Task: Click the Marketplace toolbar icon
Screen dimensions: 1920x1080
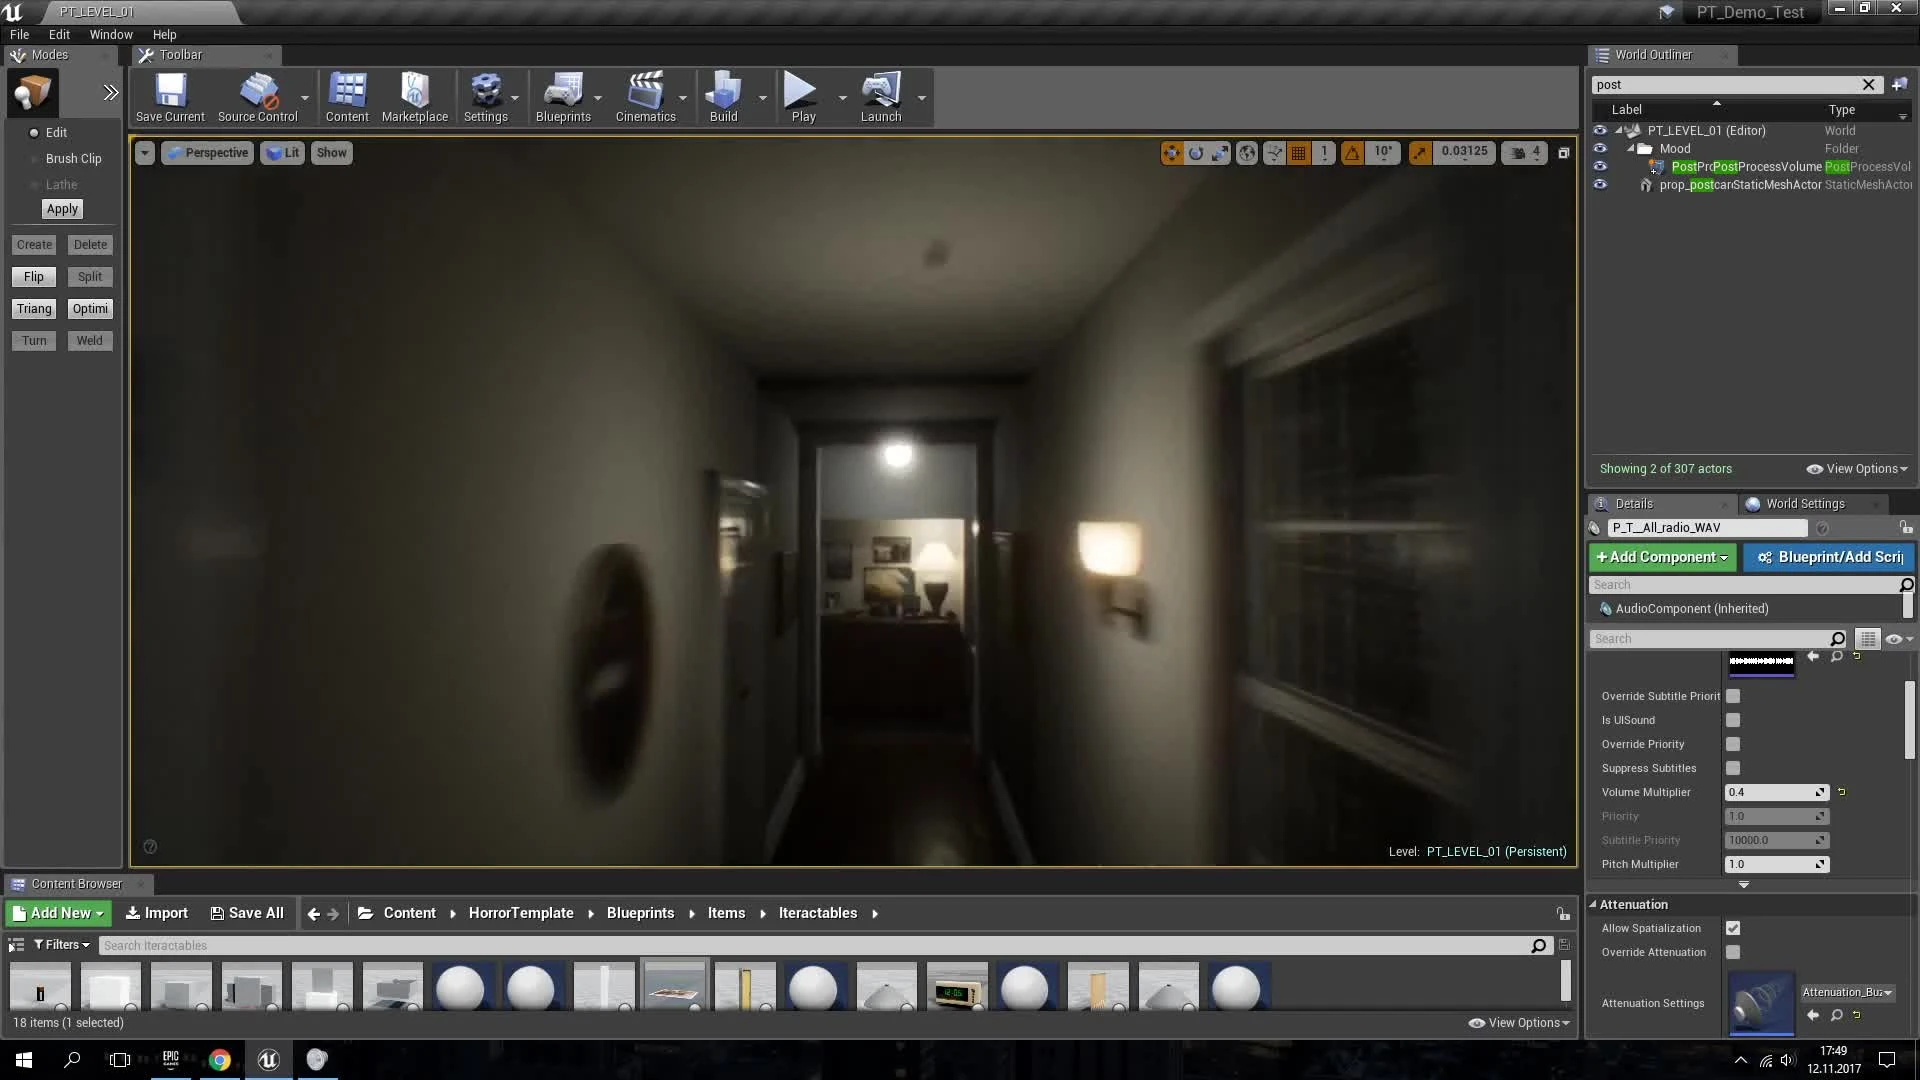Action: pyautogui.click(x=415, y=95)
